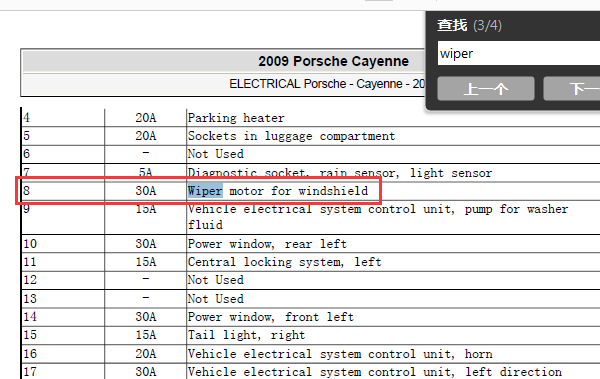The image size is (600, 379).
Task: Click the 查找 (3/4) search label
Action: point(469,26)
